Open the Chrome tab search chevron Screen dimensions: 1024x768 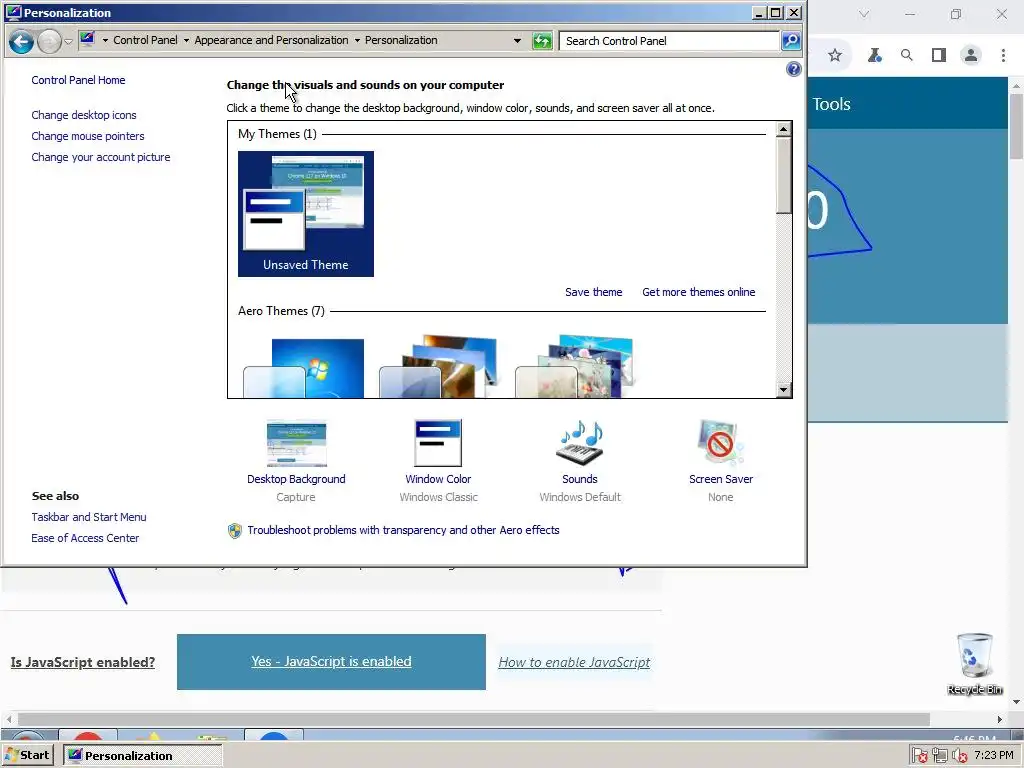864,14
